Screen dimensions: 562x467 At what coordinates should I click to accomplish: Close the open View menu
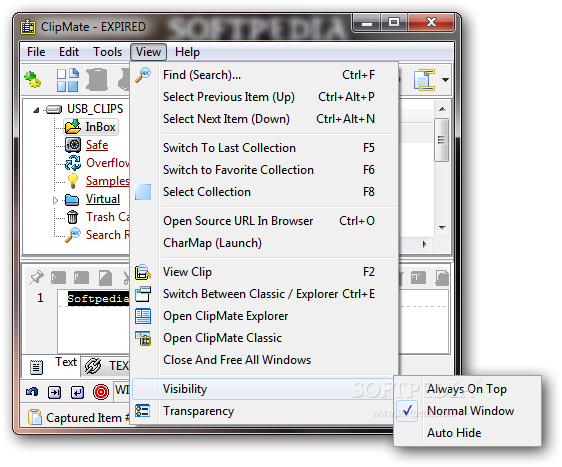(x=148, y=52)
